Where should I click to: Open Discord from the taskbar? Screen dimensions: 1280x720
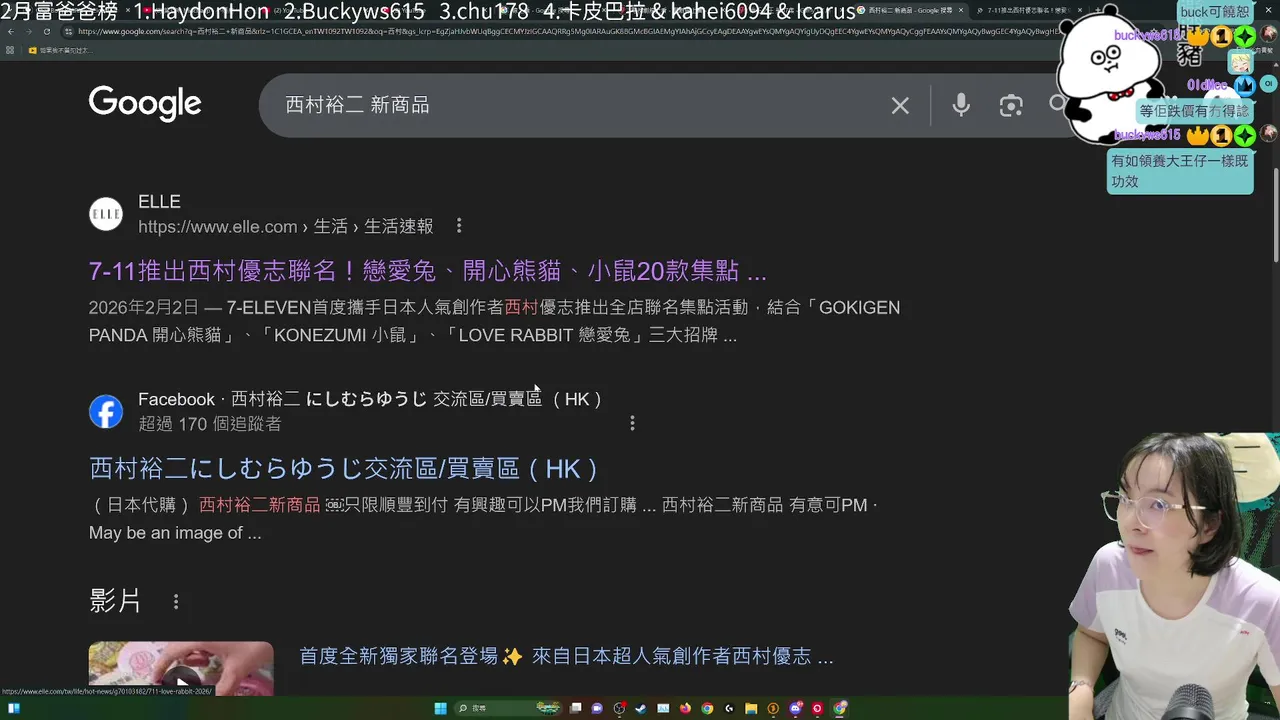(795, 708)
